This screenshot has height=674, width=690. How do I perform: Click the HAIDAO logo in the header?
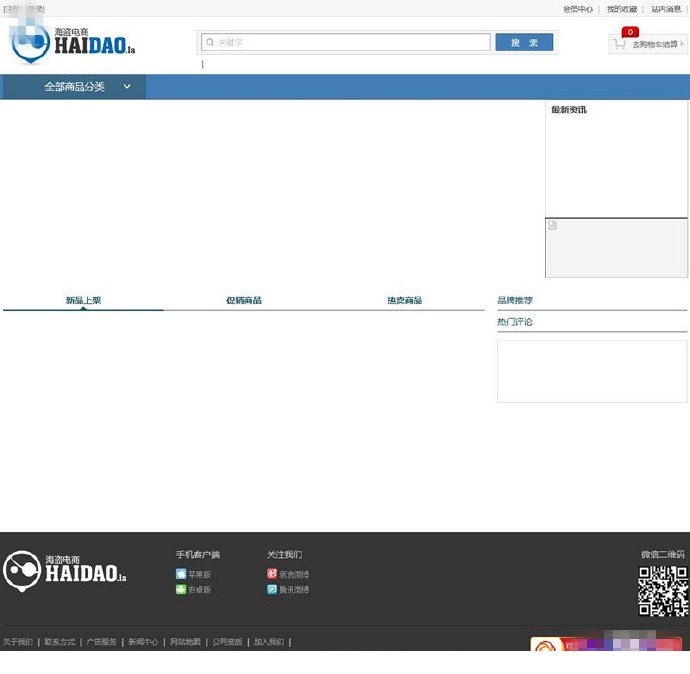click(x=73, y=44)
